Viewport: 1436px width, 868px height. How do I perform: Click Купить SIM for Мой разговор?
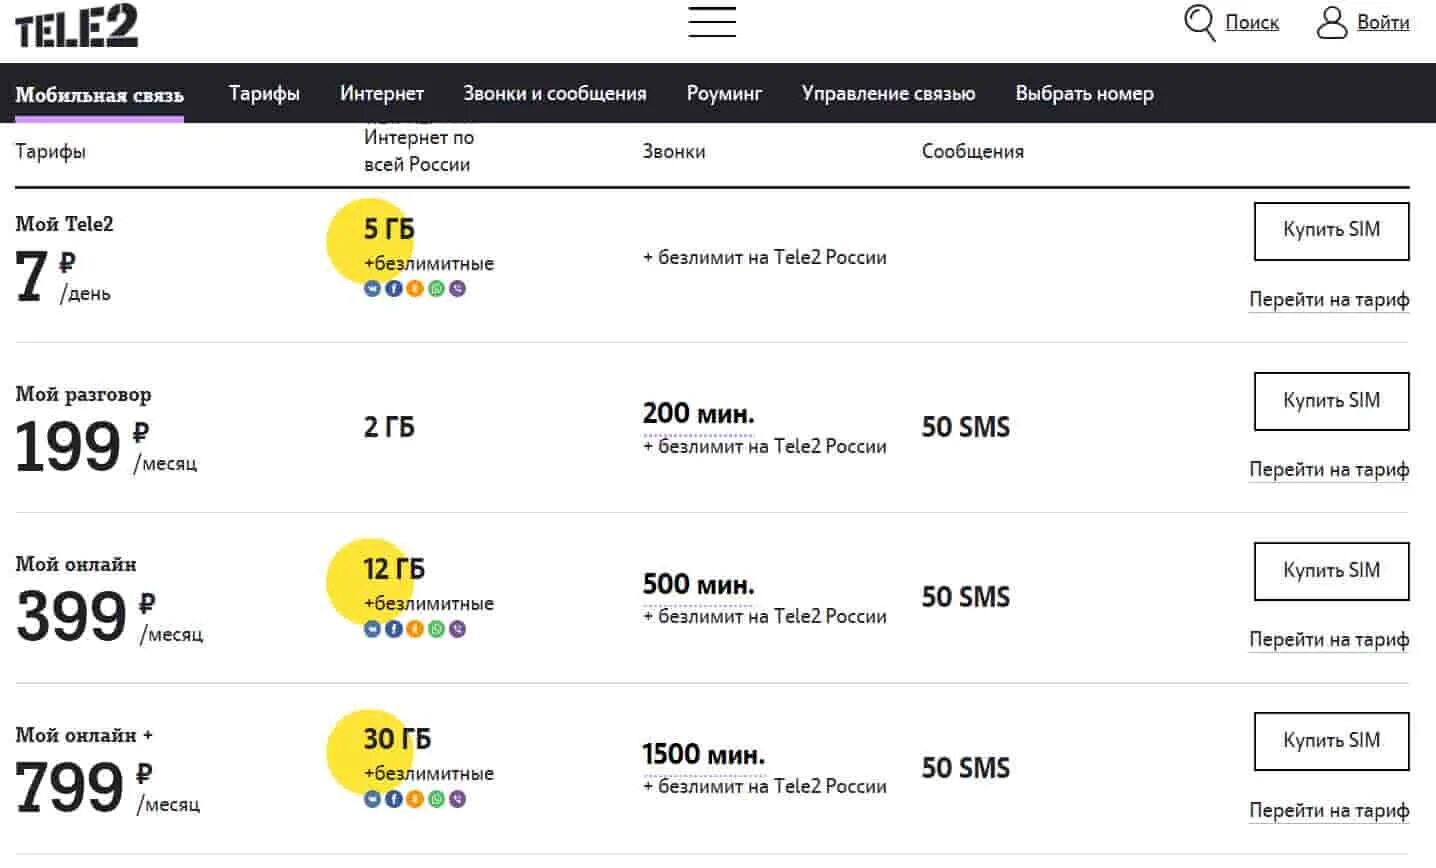[x=1331, y=400]
